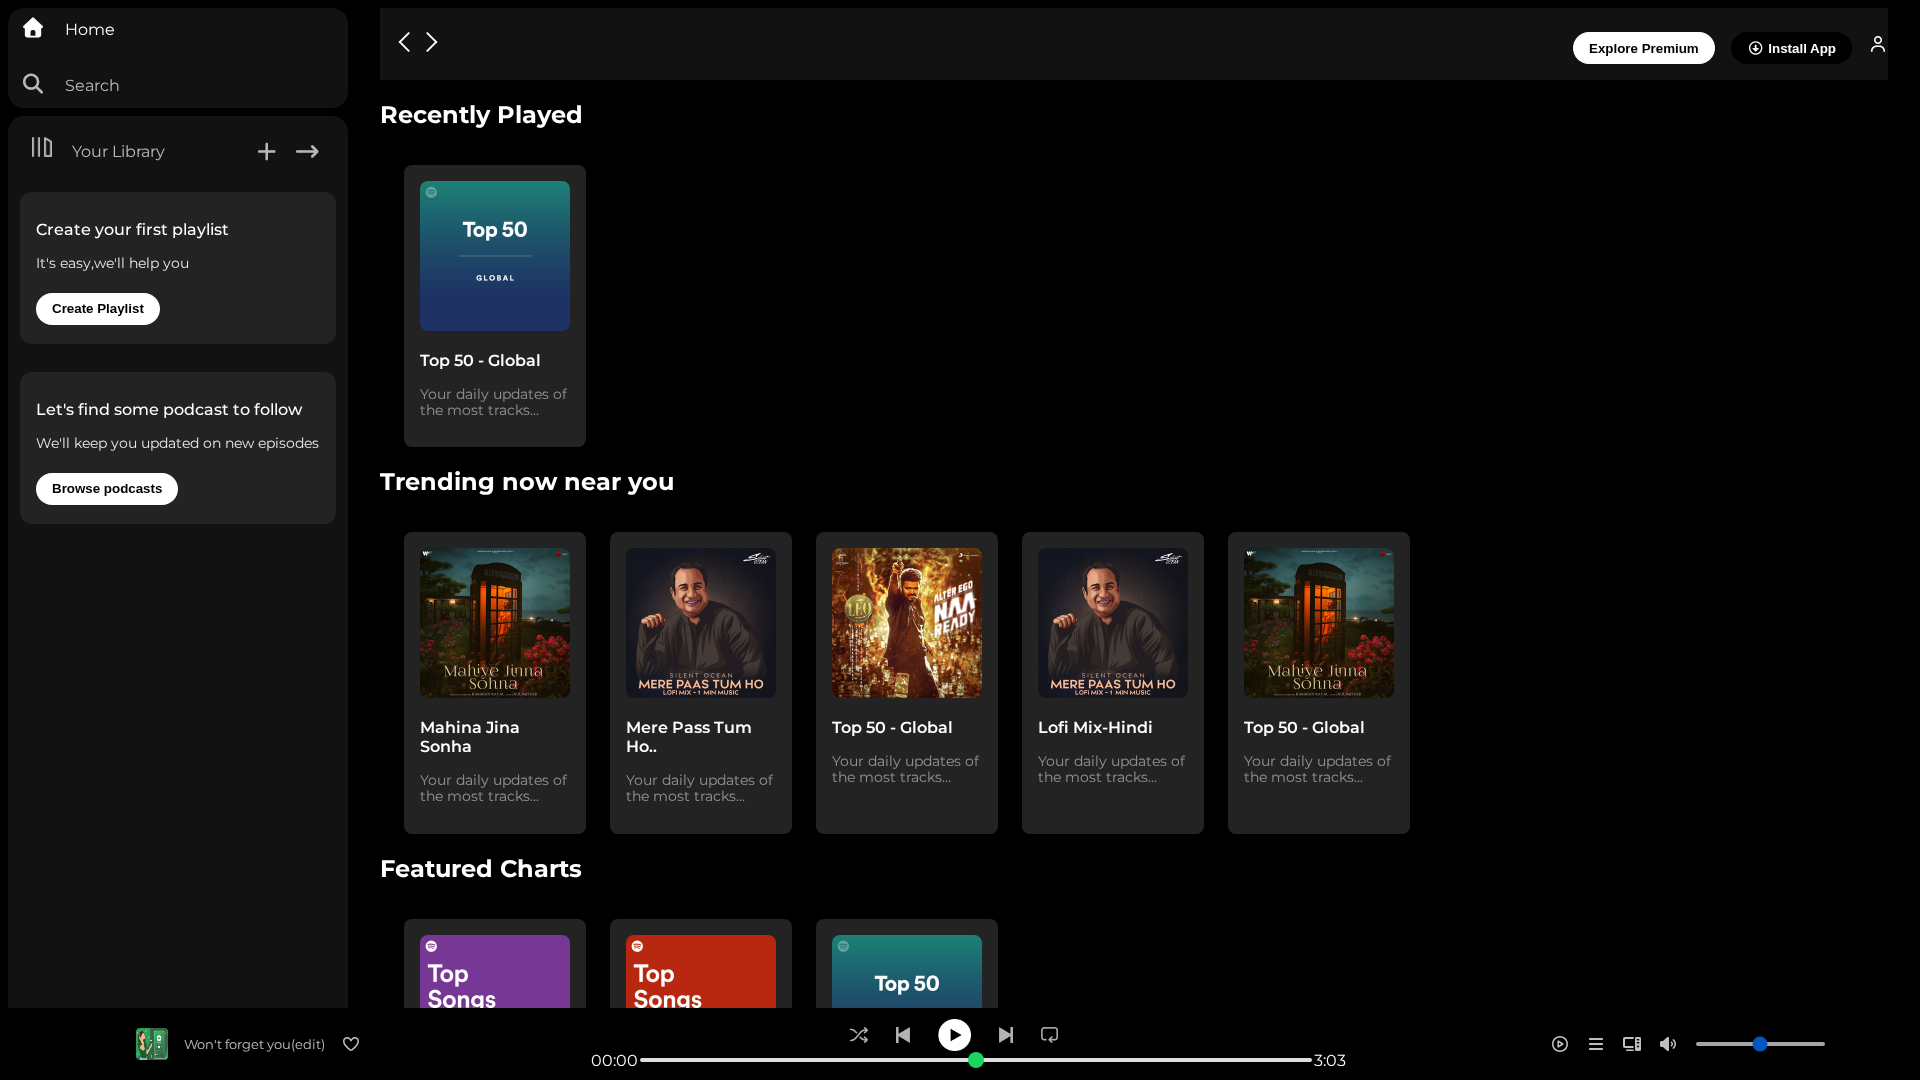
Task: Click the now playing album thumbnail
Action: pyautogui.click(x=152, y=1044)
